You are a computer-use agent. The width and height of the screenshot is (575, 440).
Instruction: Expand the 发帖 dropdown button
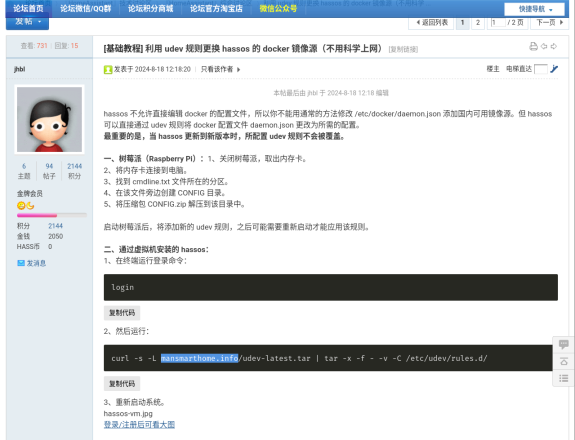[x=28, y=22]
